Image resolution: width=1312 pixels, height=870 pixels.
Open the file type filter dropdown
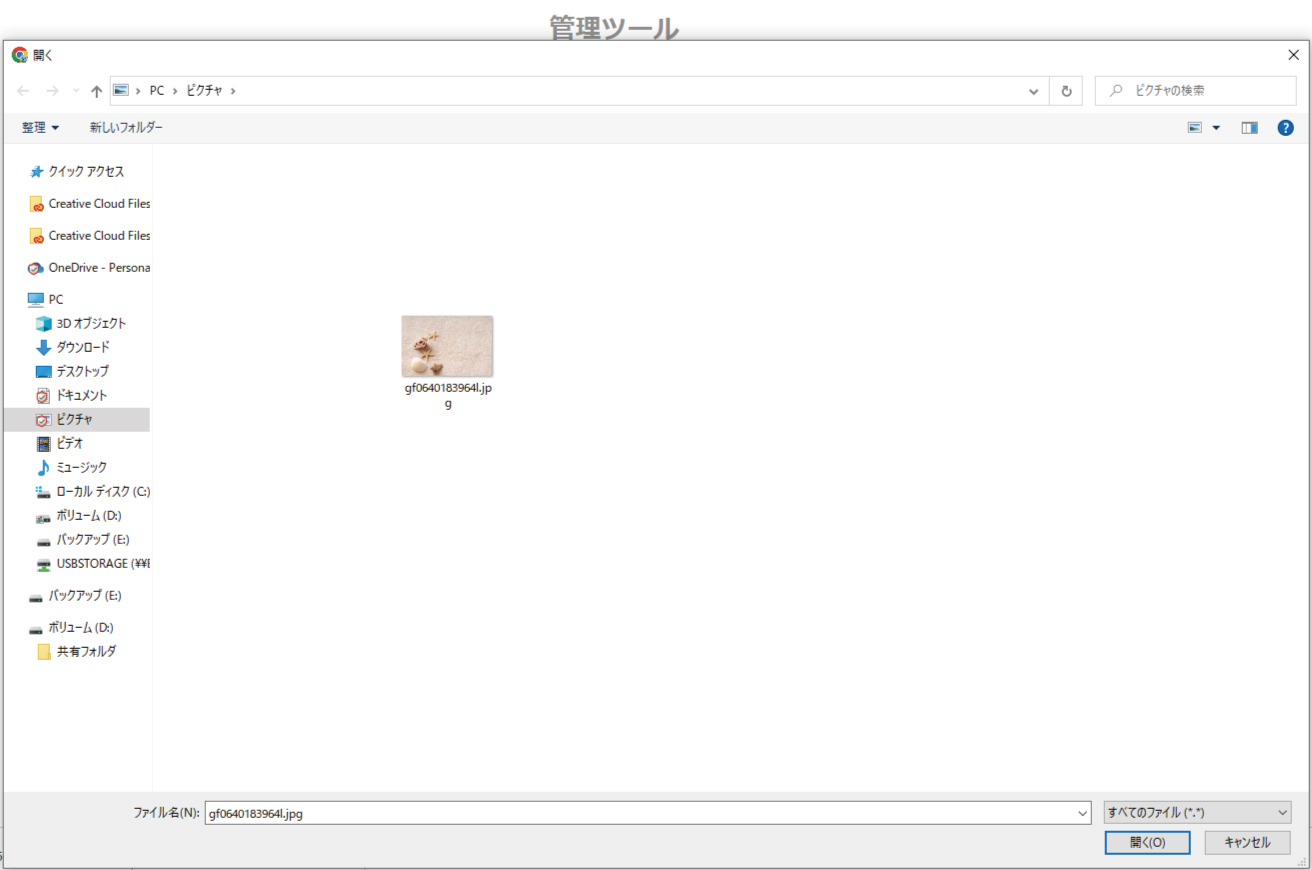click(1198, 813)
